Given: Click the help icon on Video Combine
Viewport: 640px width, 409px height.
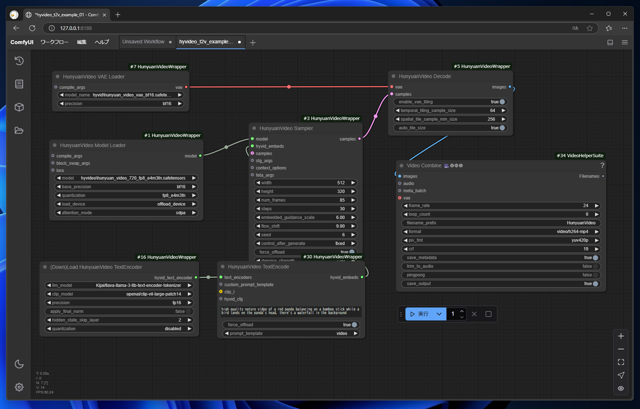Looking at the screenshot, I should [x=601, y=166].
